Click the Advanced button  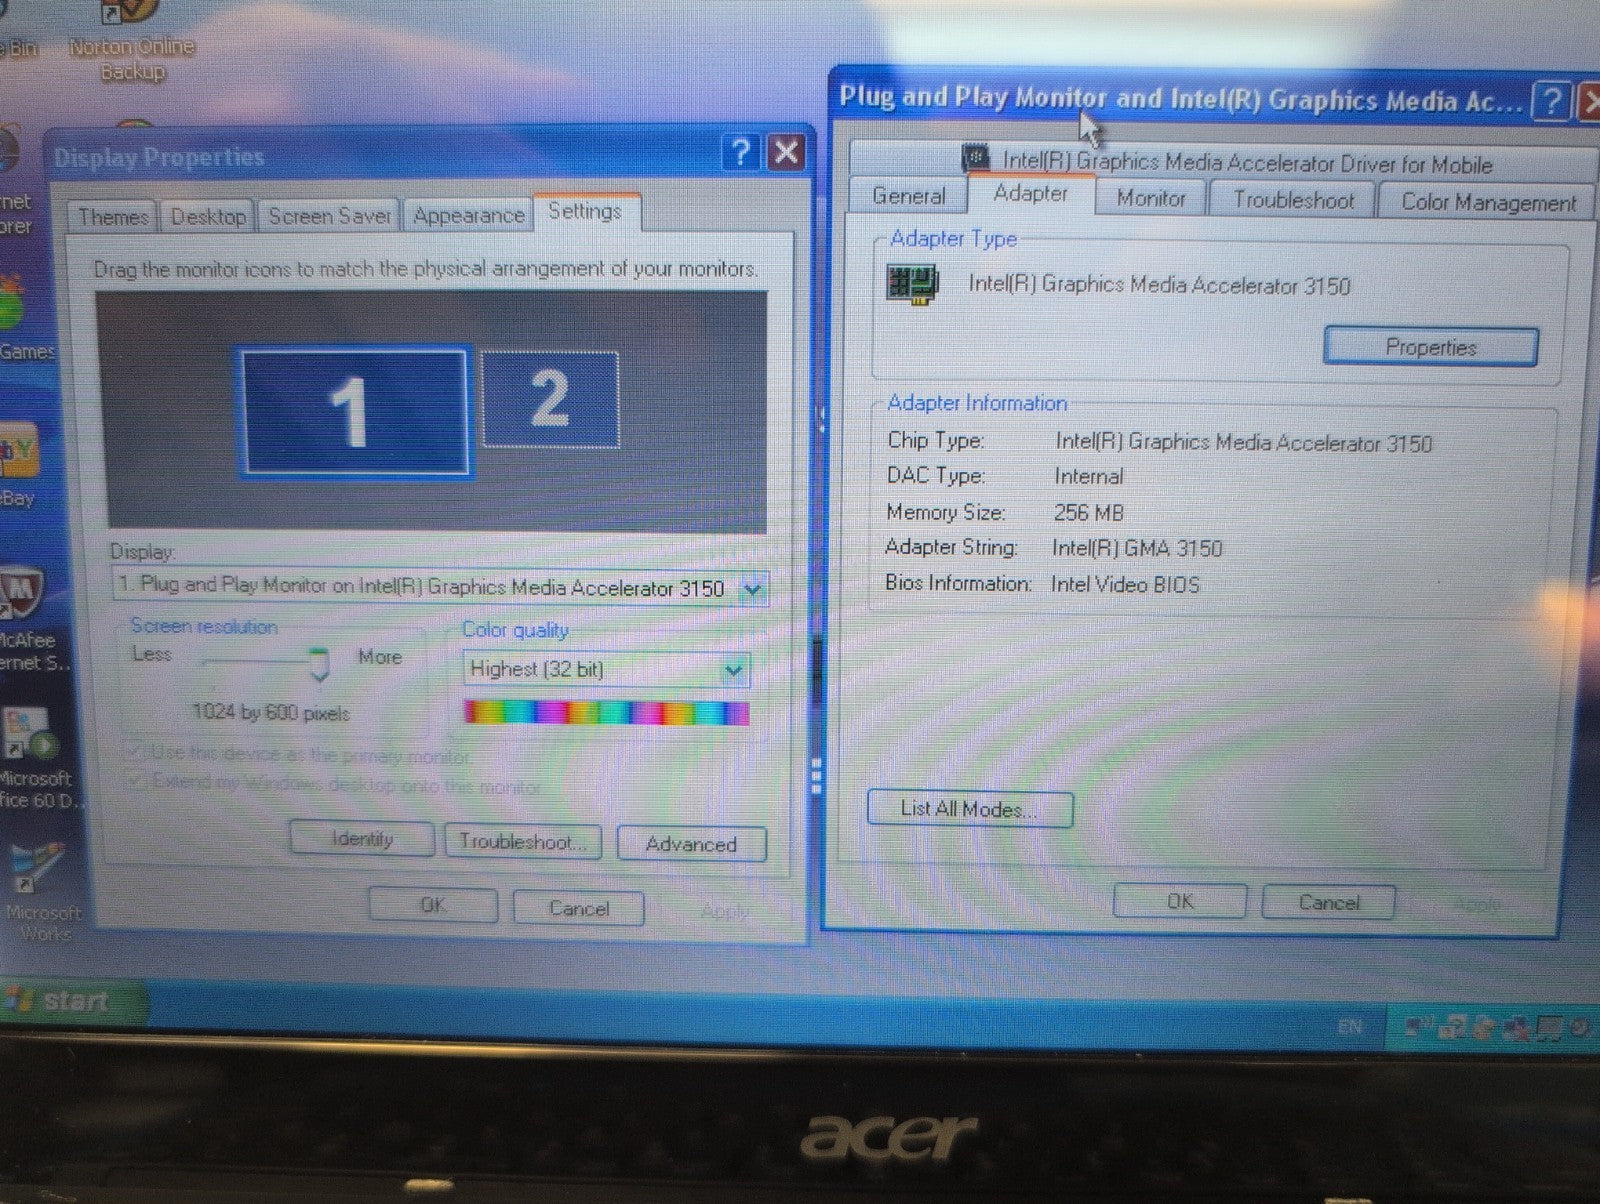pos(691,844)
